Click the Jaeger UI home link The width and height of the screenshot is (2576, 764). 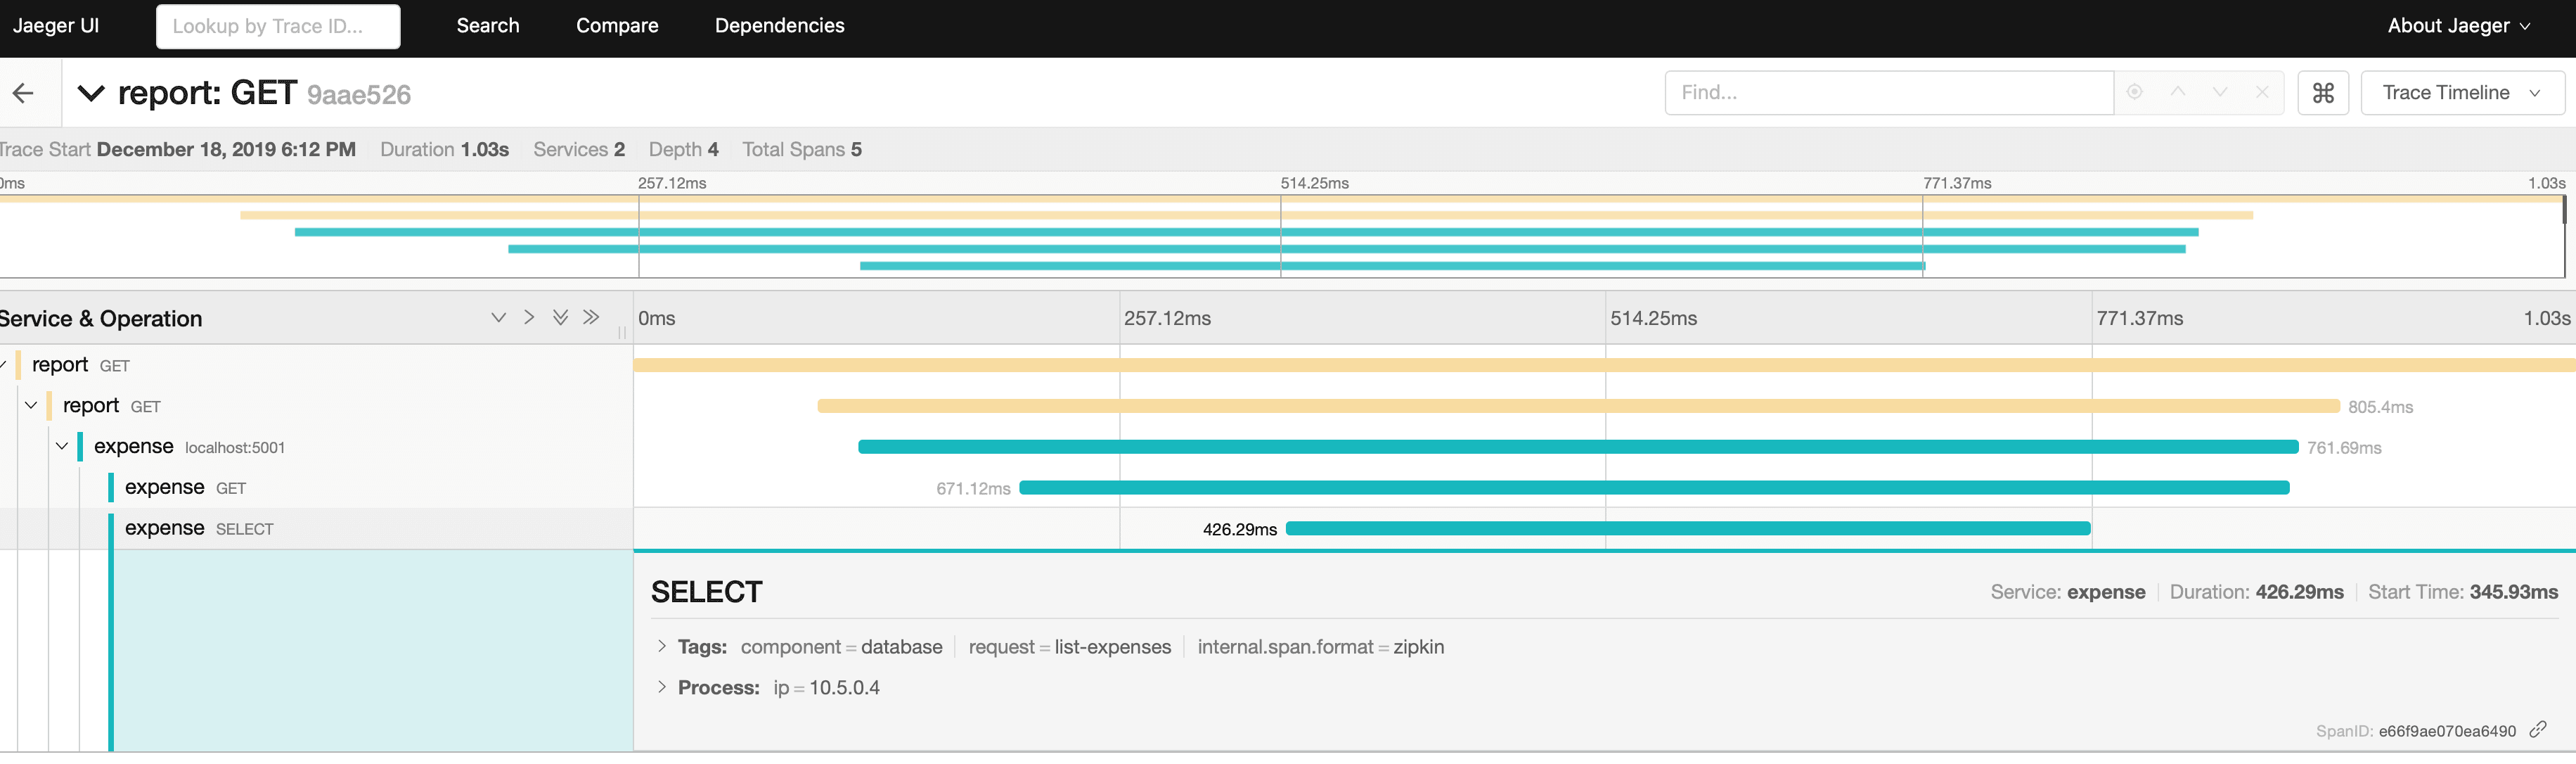coord(55,25)
